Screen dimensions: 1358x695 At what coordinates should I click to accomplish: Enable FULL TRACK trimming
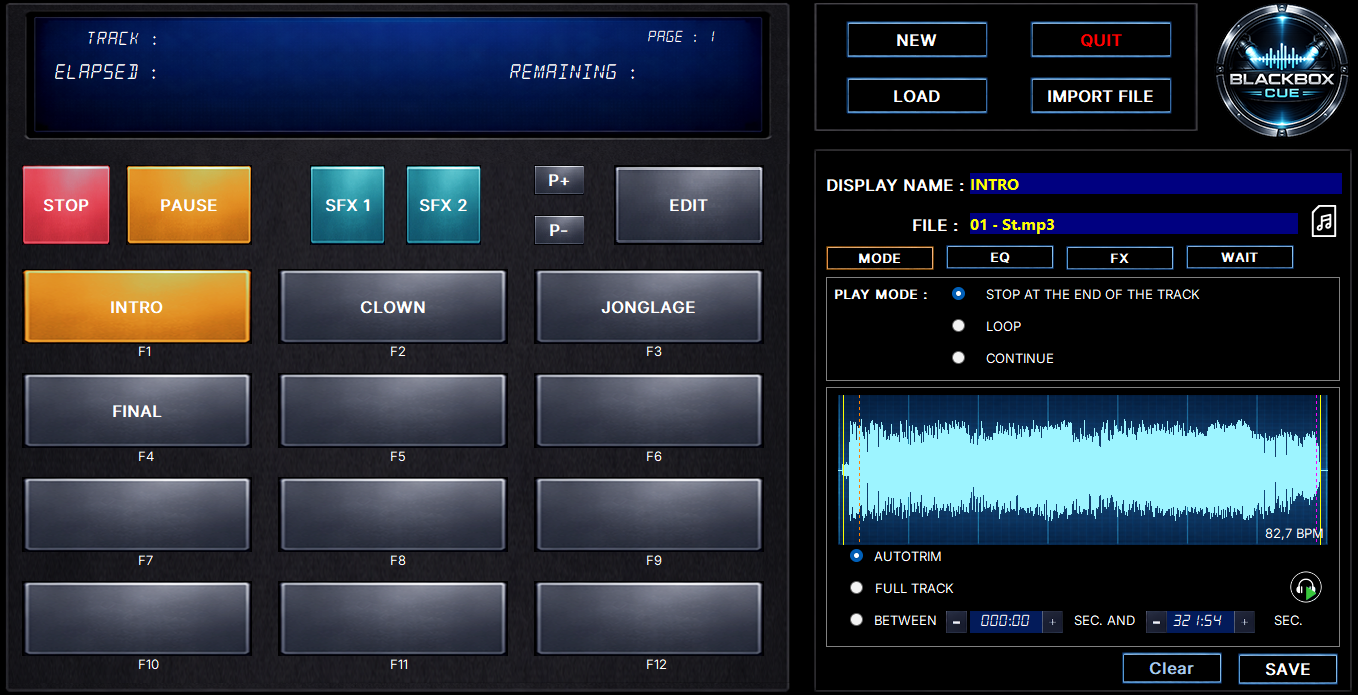(x=856, y=588)
